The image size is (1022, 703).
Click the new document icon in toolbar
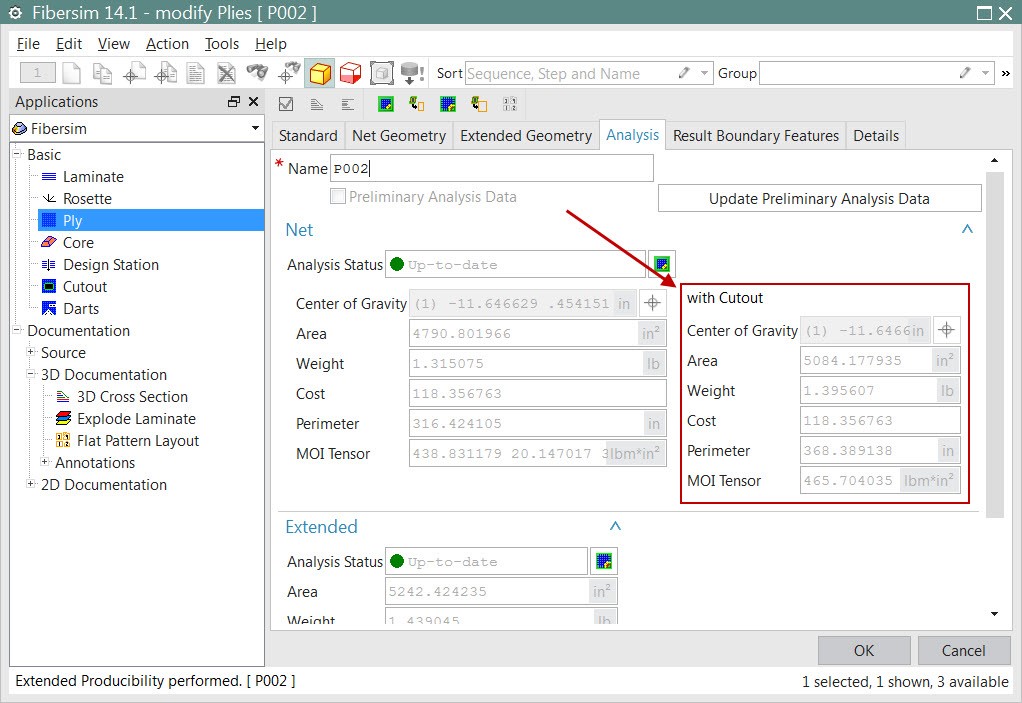click(x=71, y=72)
